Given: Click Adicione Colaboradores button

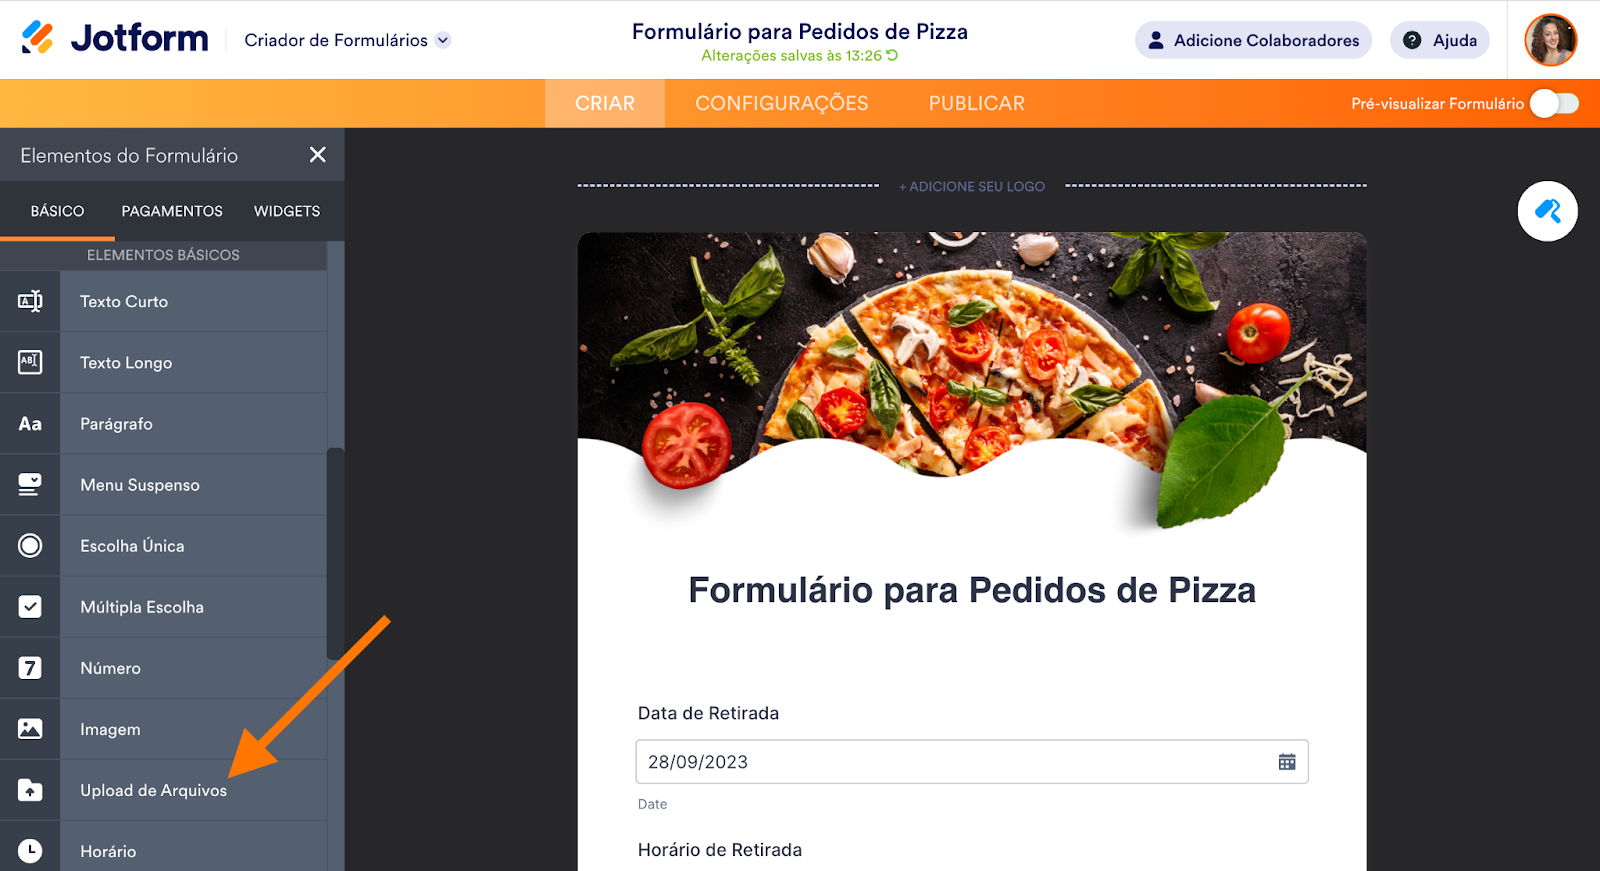Looking at the screenshot, I should pyautogui.click(x=1253, y=40).
